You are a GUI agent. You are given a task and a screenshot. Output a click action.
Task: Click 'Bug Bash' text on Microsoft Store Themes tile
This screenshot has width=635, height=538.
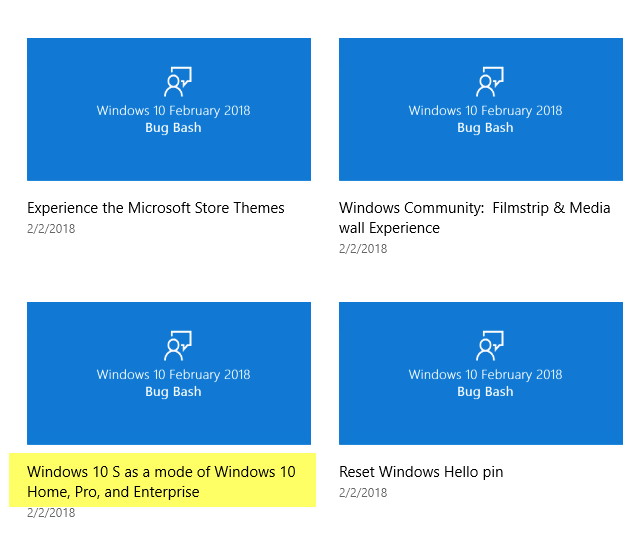pos(173,128)
